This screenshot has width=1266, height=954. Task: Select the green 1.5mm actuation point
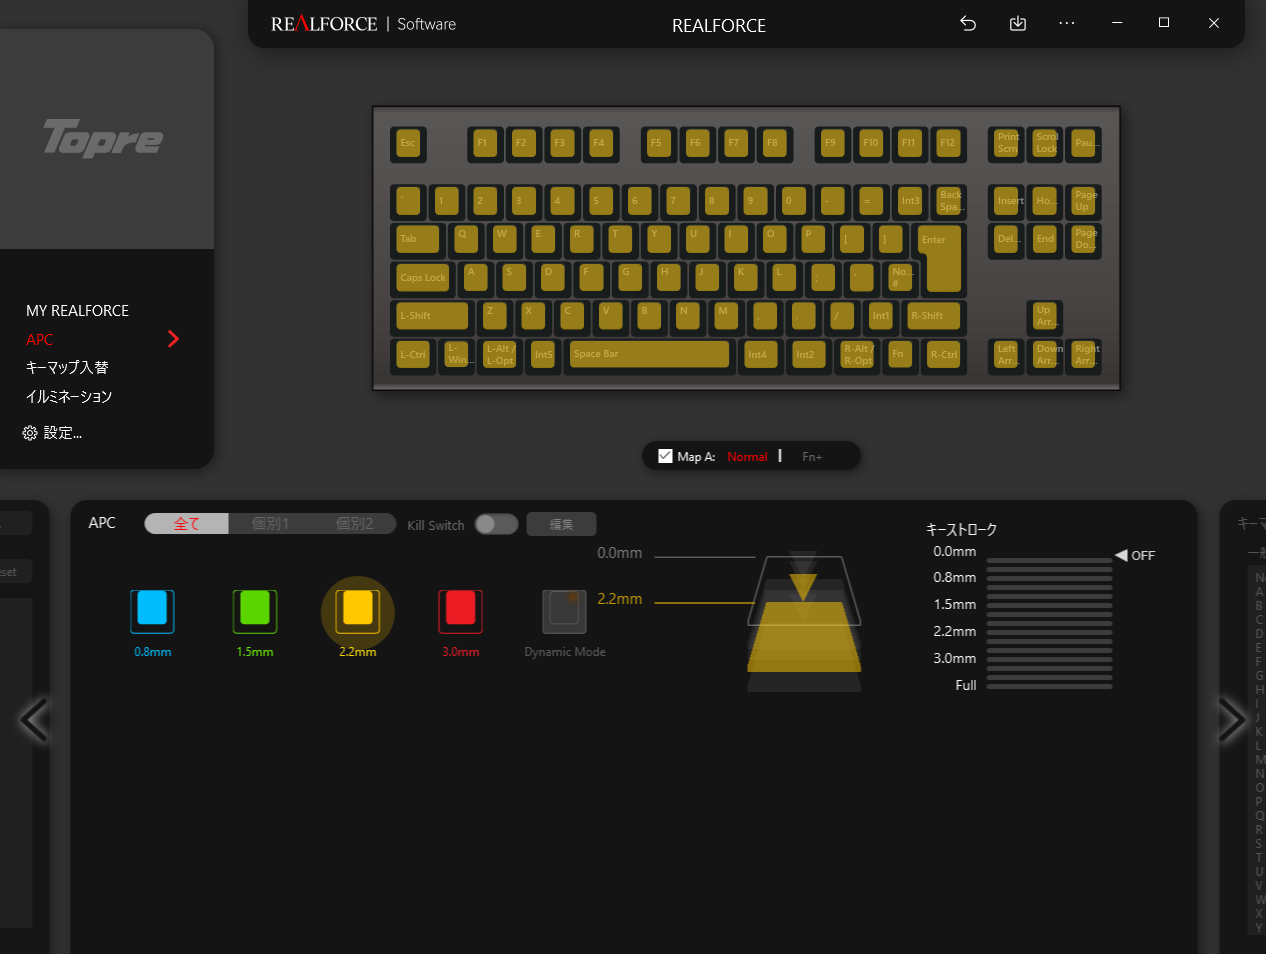coord(255,610)
